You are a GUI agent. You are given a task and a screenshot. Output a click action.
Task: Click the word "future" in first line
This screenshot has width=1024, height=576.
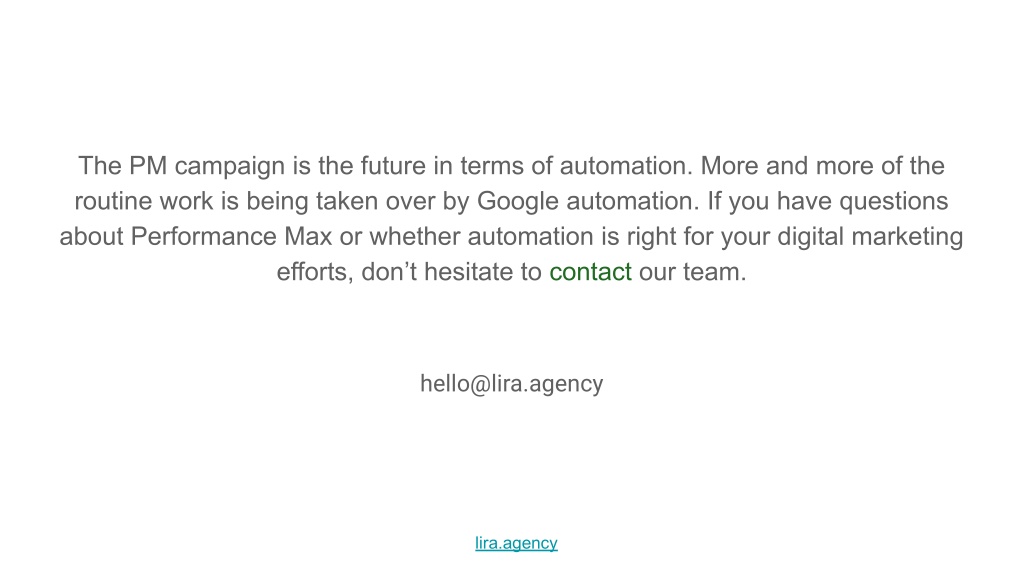(x=393, y=166)
